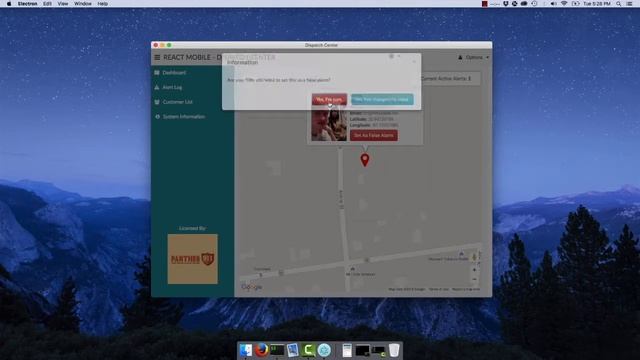
Task: Confirm with the red "Yes, I'm sure" button
Action: [x=329, y=99]
